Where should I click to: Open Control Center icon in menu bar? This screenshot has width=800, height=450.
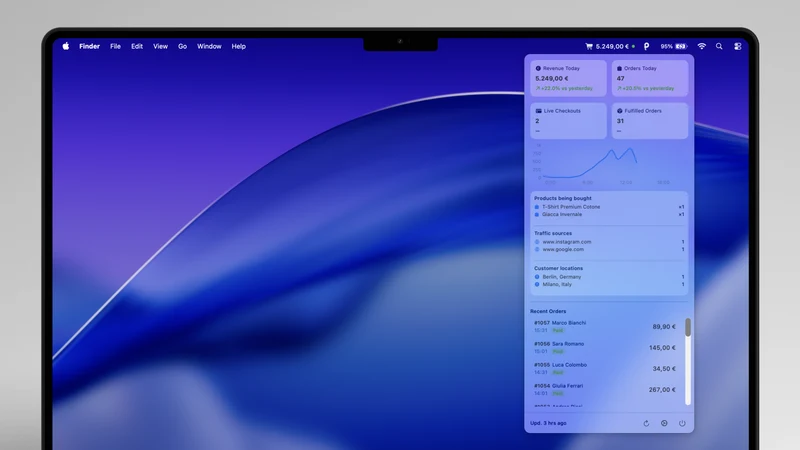(737, 46)
